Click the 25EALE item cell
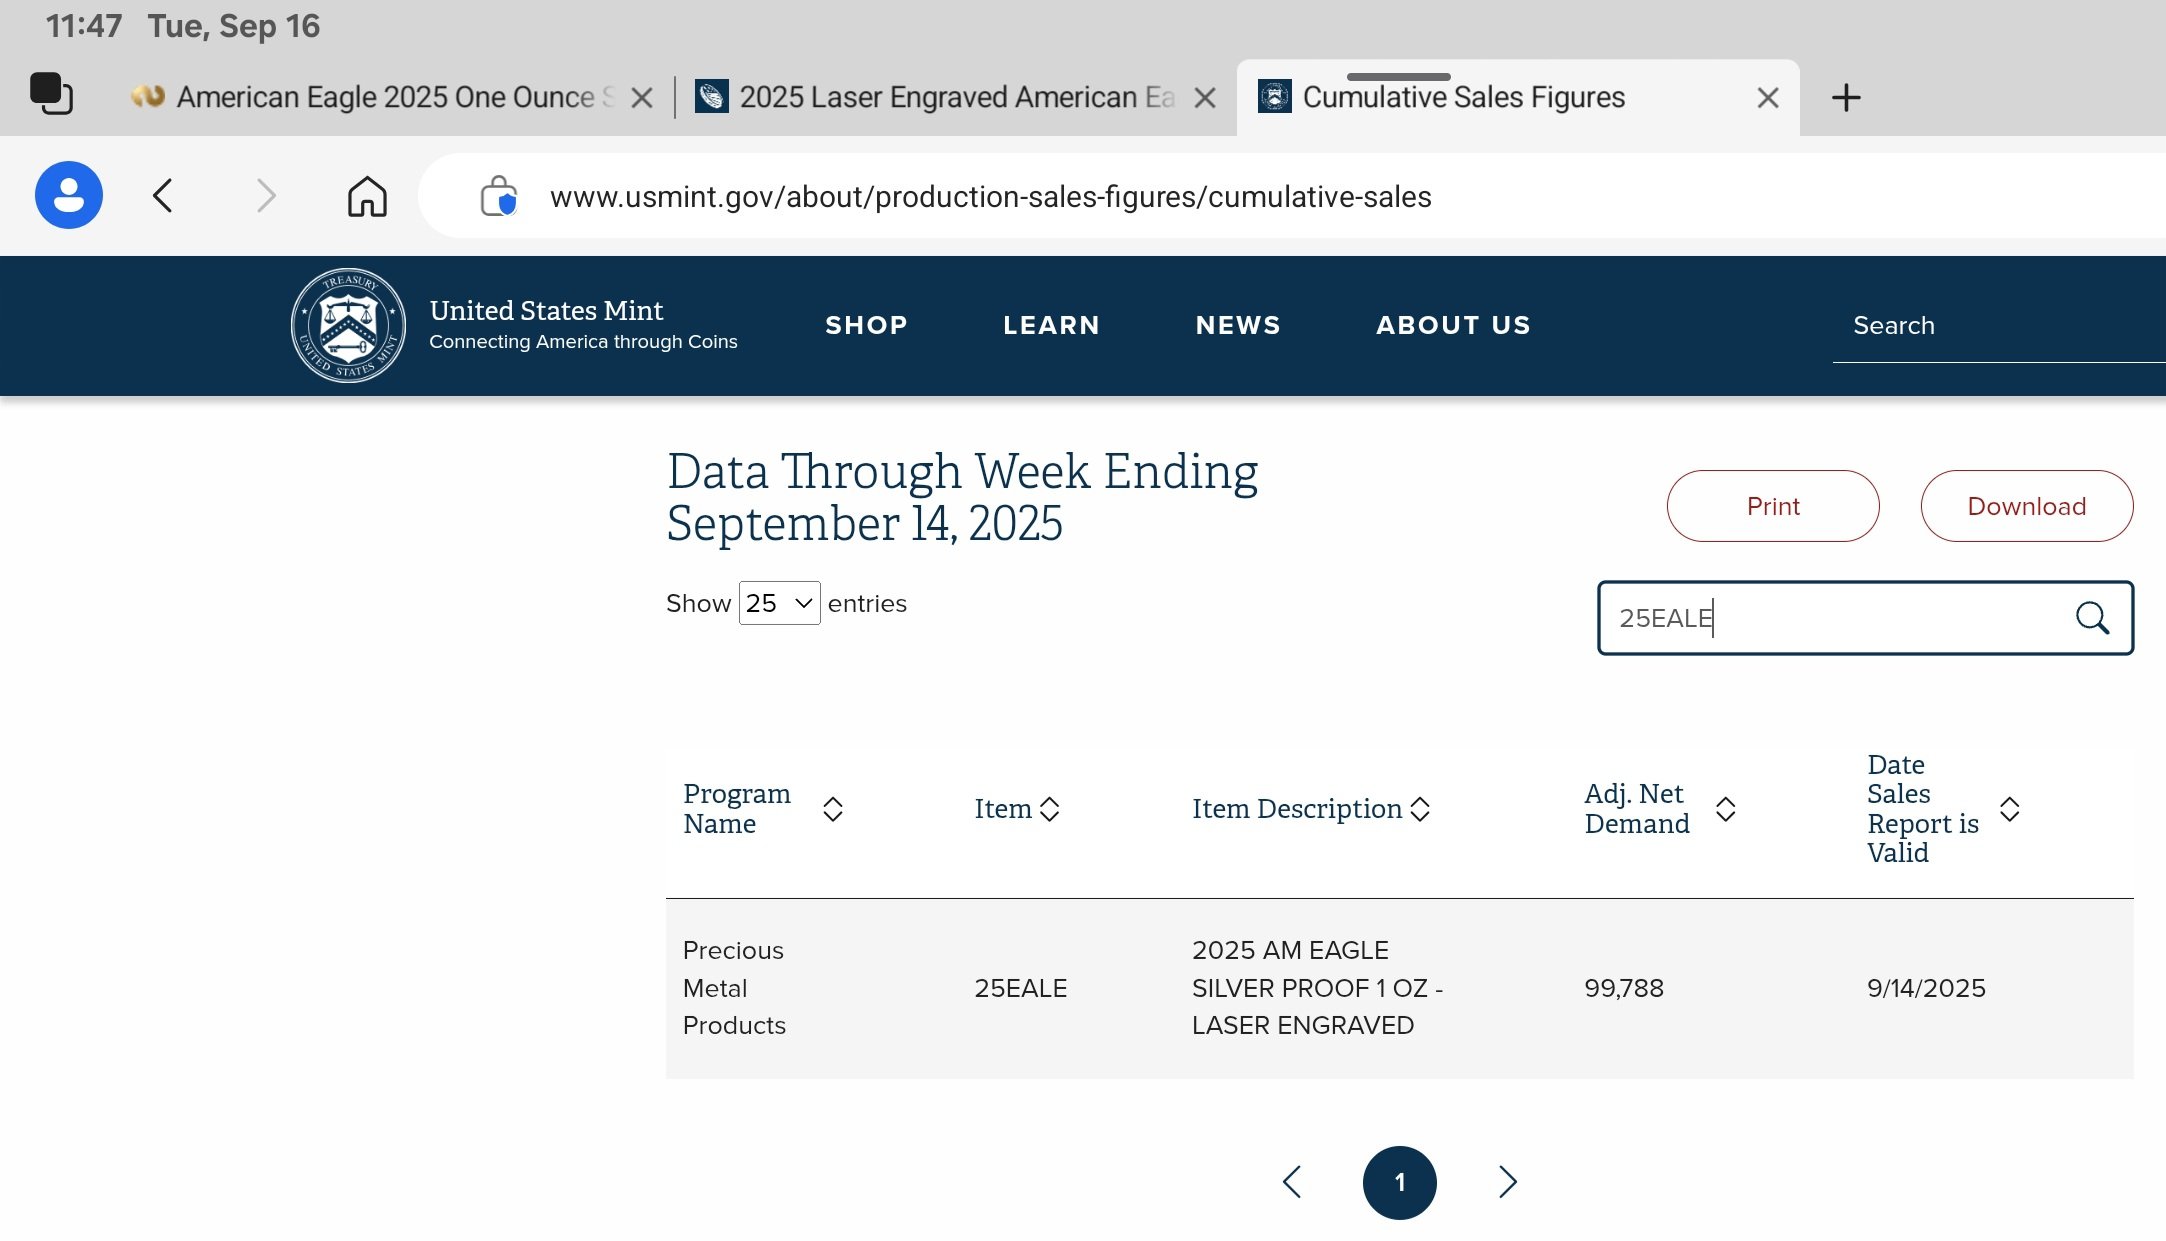This screenshot has height=1241, width=2166. pos(1021,988)
